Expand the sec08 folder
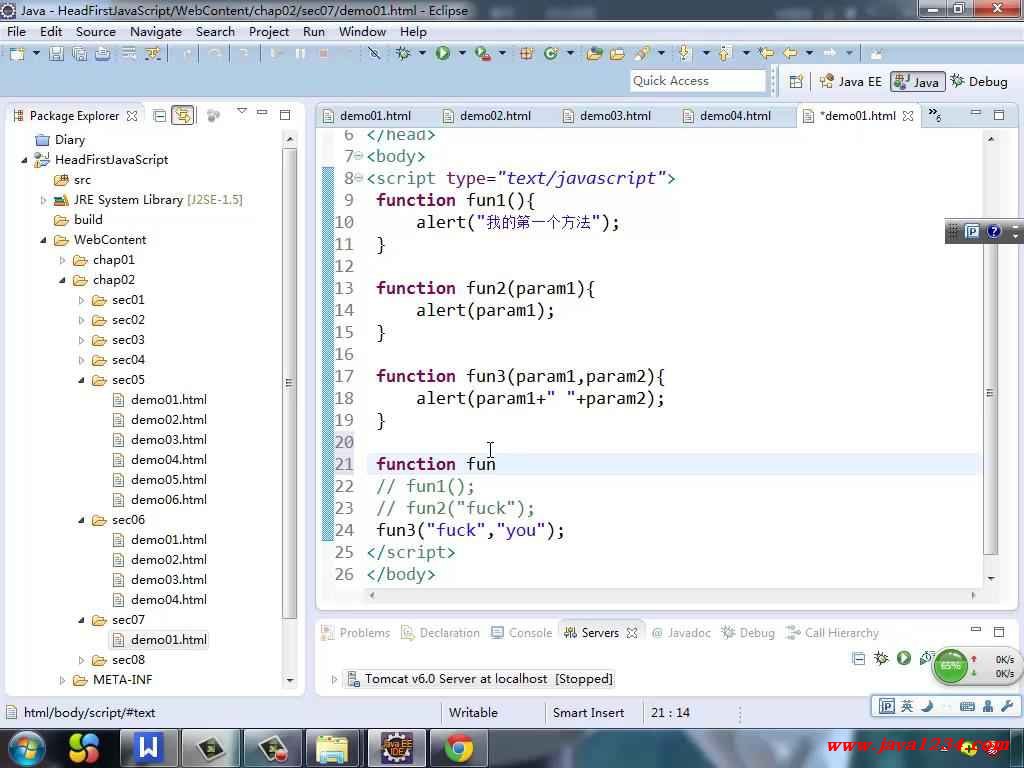 82,660
